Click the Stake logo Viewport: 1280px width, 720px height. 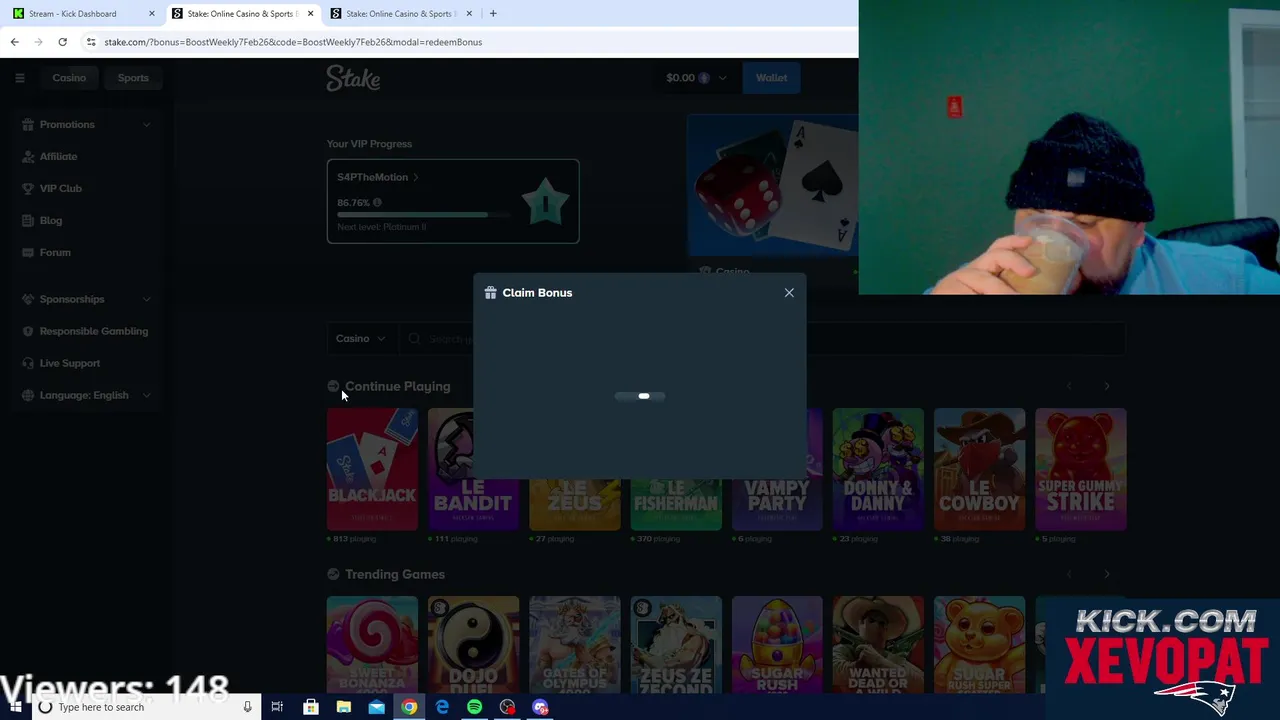coord(353,78)
